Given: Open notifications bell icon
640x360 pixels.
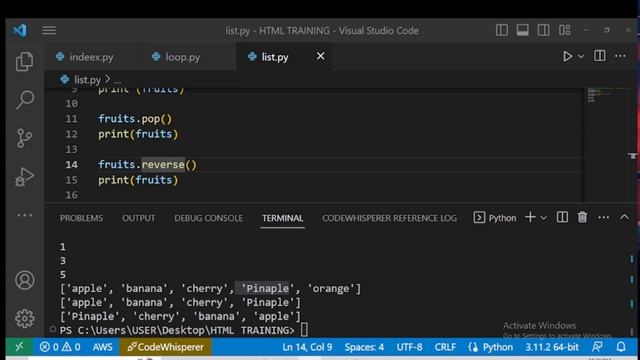Looking at the screenshot, I should tap(621, 347).
